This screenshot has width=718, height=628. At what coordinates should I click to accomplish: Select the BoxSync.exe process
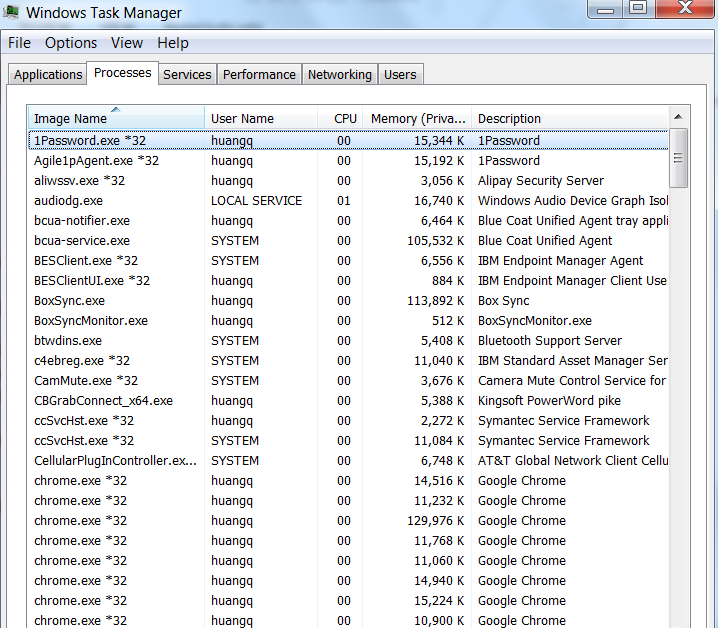pyautogui.click(x=348, y=301)
